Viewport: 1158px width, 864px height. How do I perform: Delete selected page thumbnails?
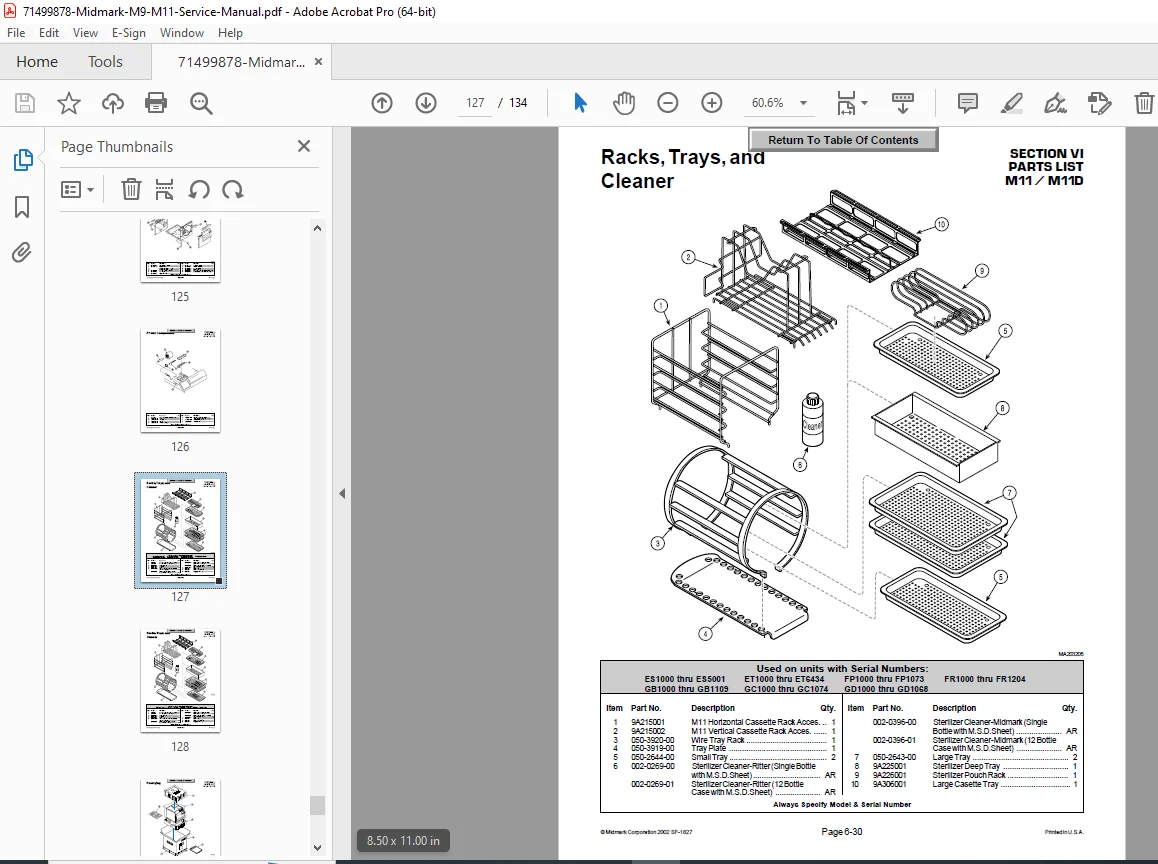pyautogui.click(x=131, y=190)
